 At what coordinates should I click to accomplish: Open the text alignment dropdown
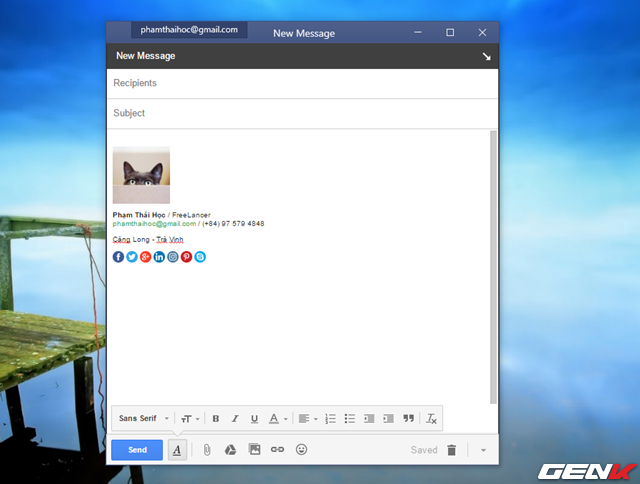(308, 419)
